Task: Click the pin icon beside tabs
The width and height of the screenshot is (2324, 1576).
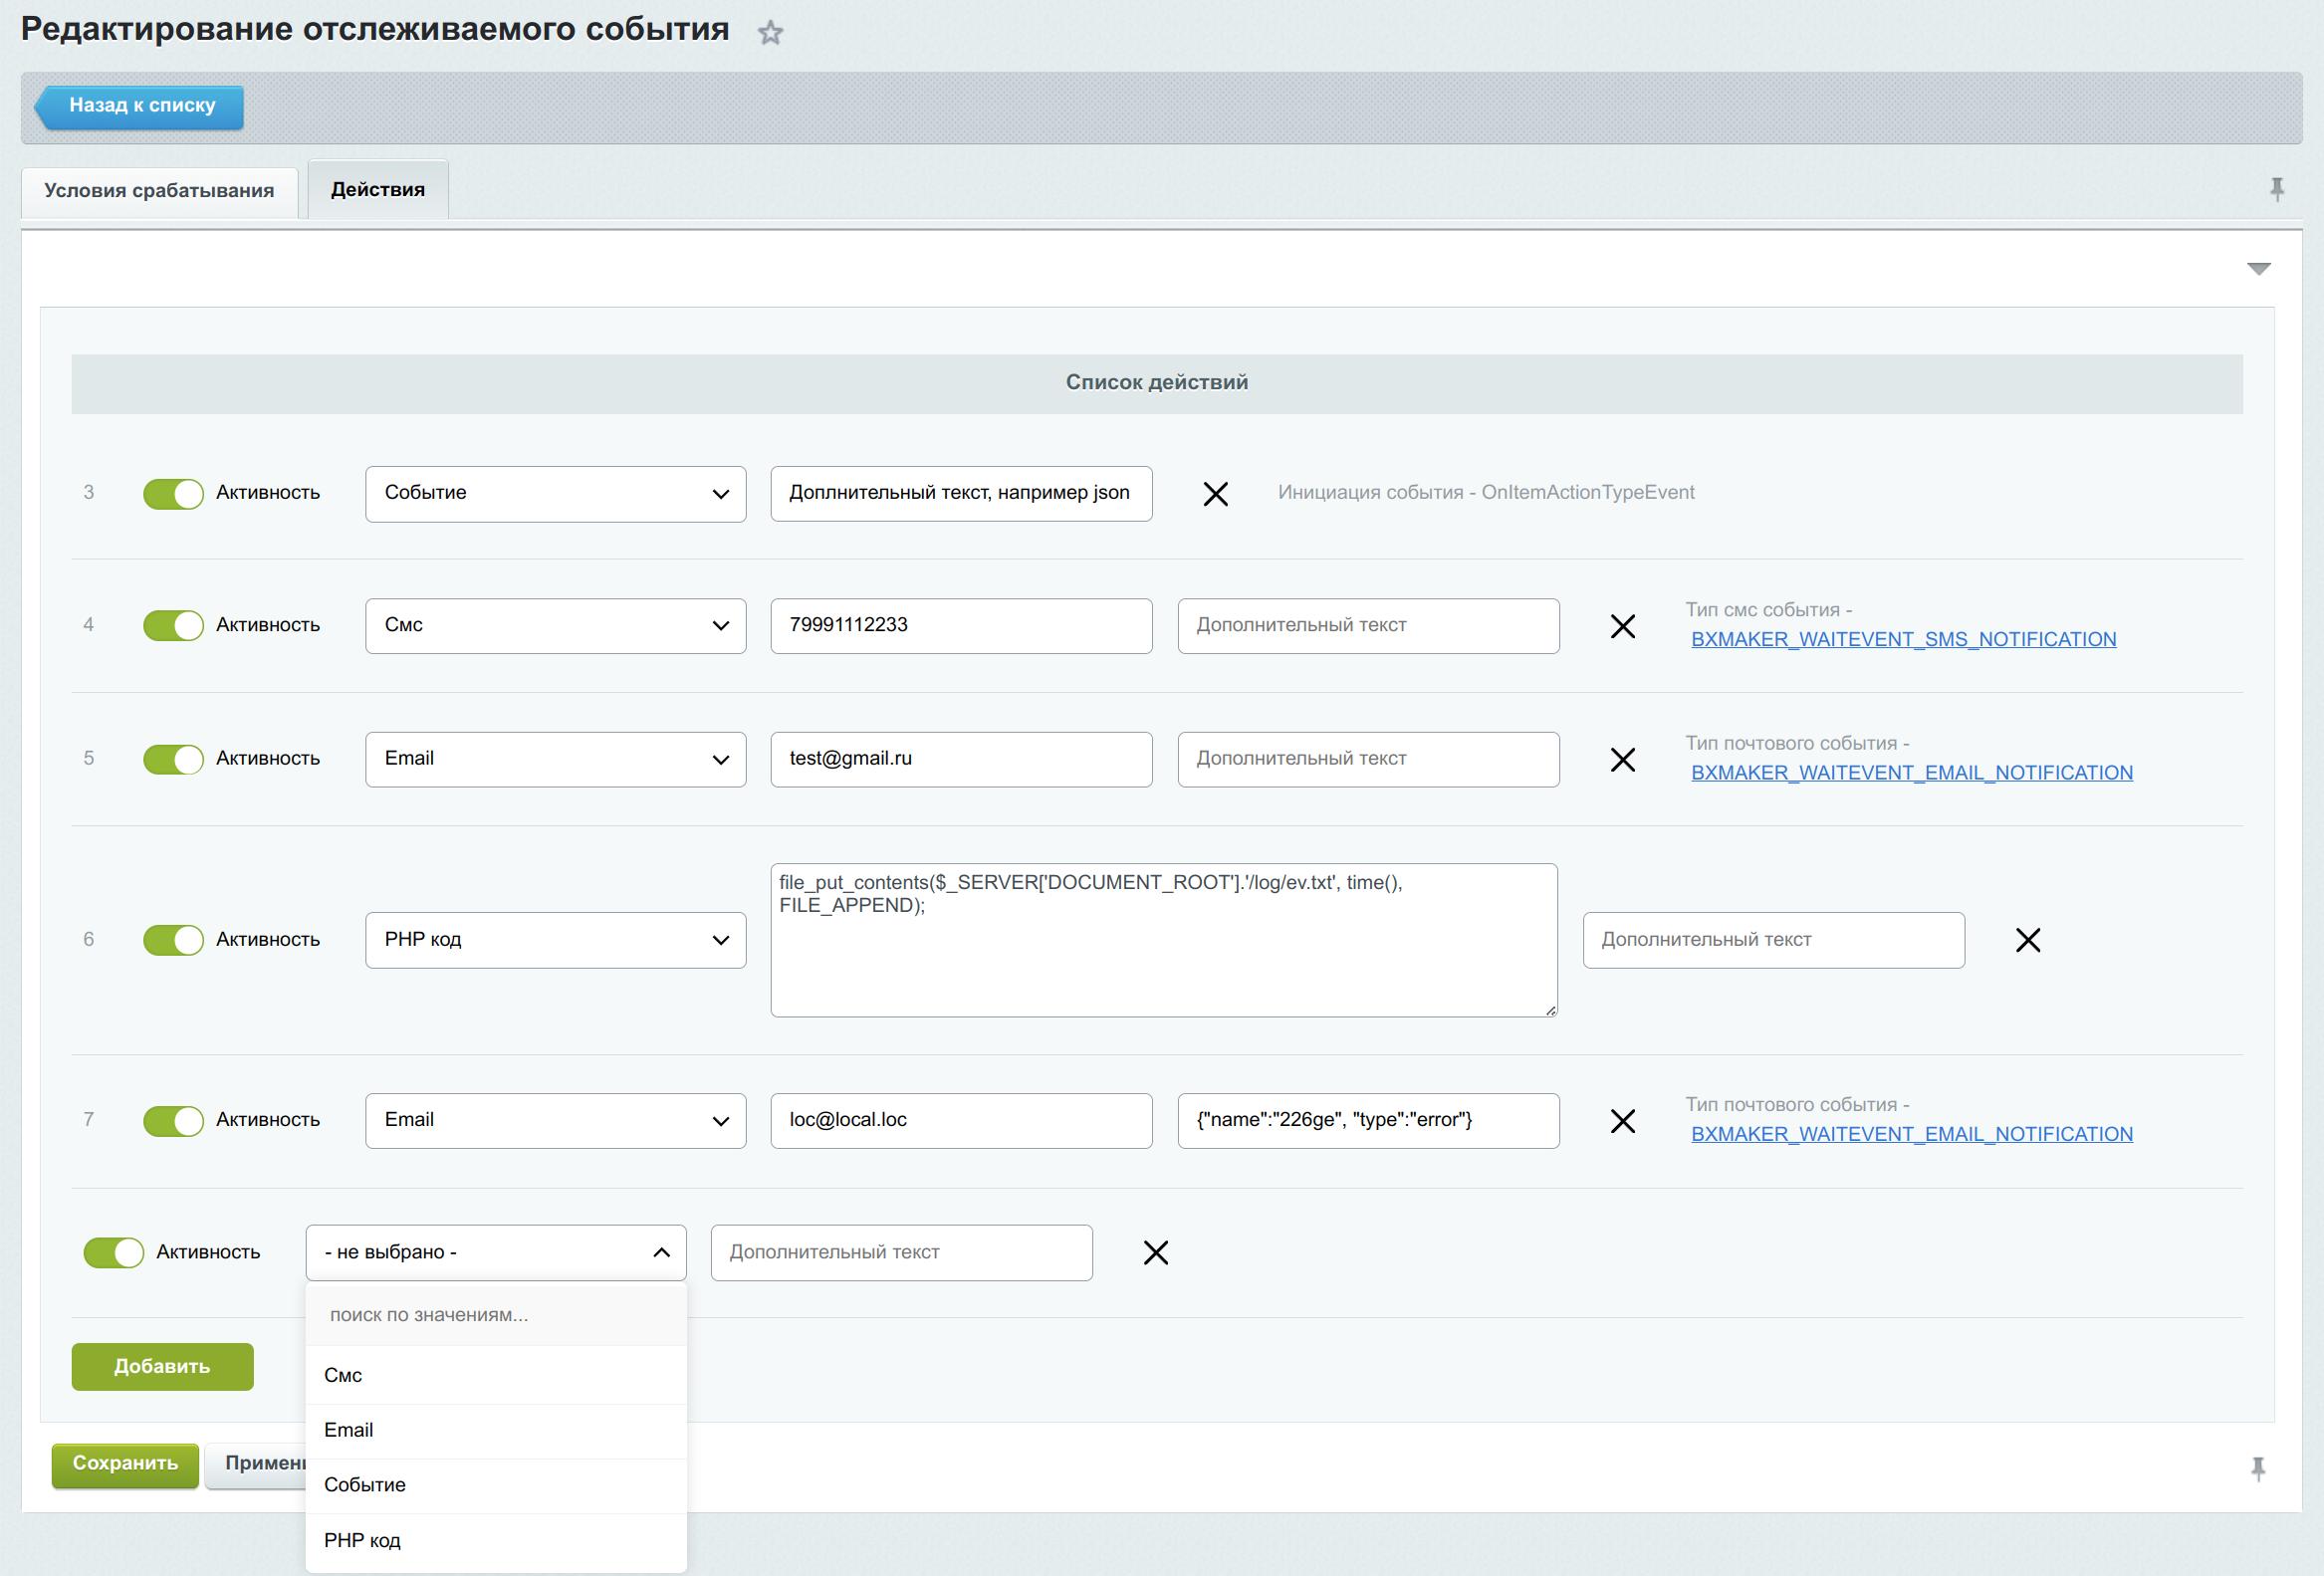Action: (2277, 189)
